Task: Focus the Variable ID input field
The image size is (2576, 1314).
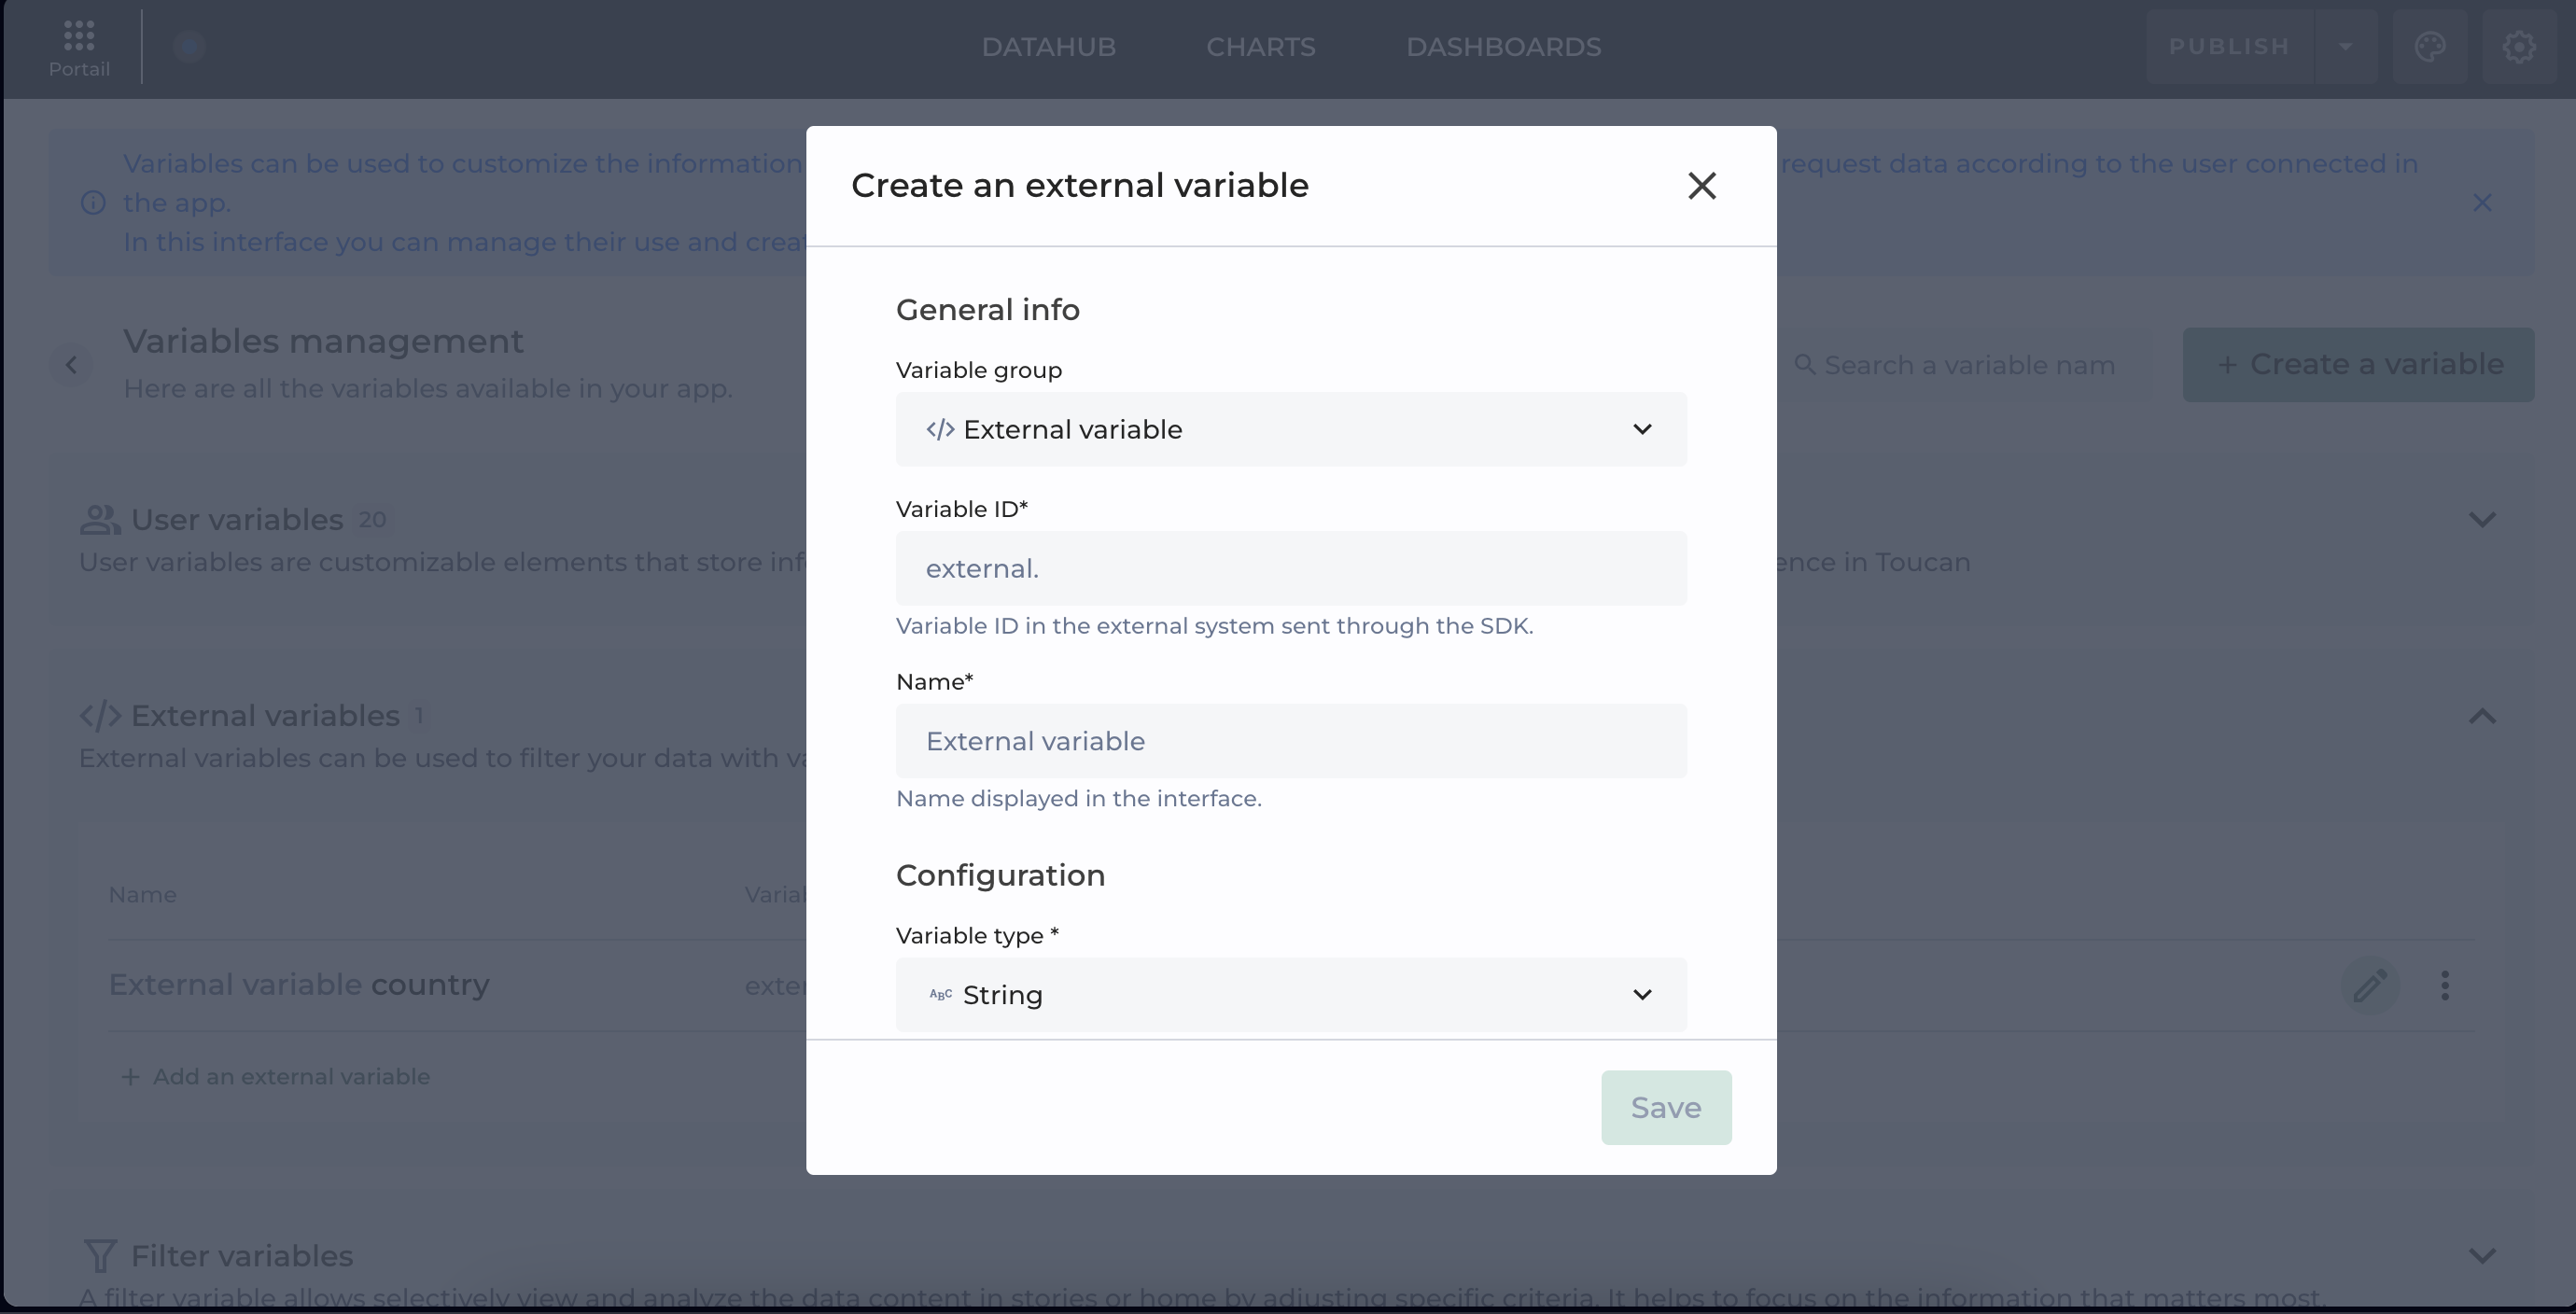Action: (1290, 569)
